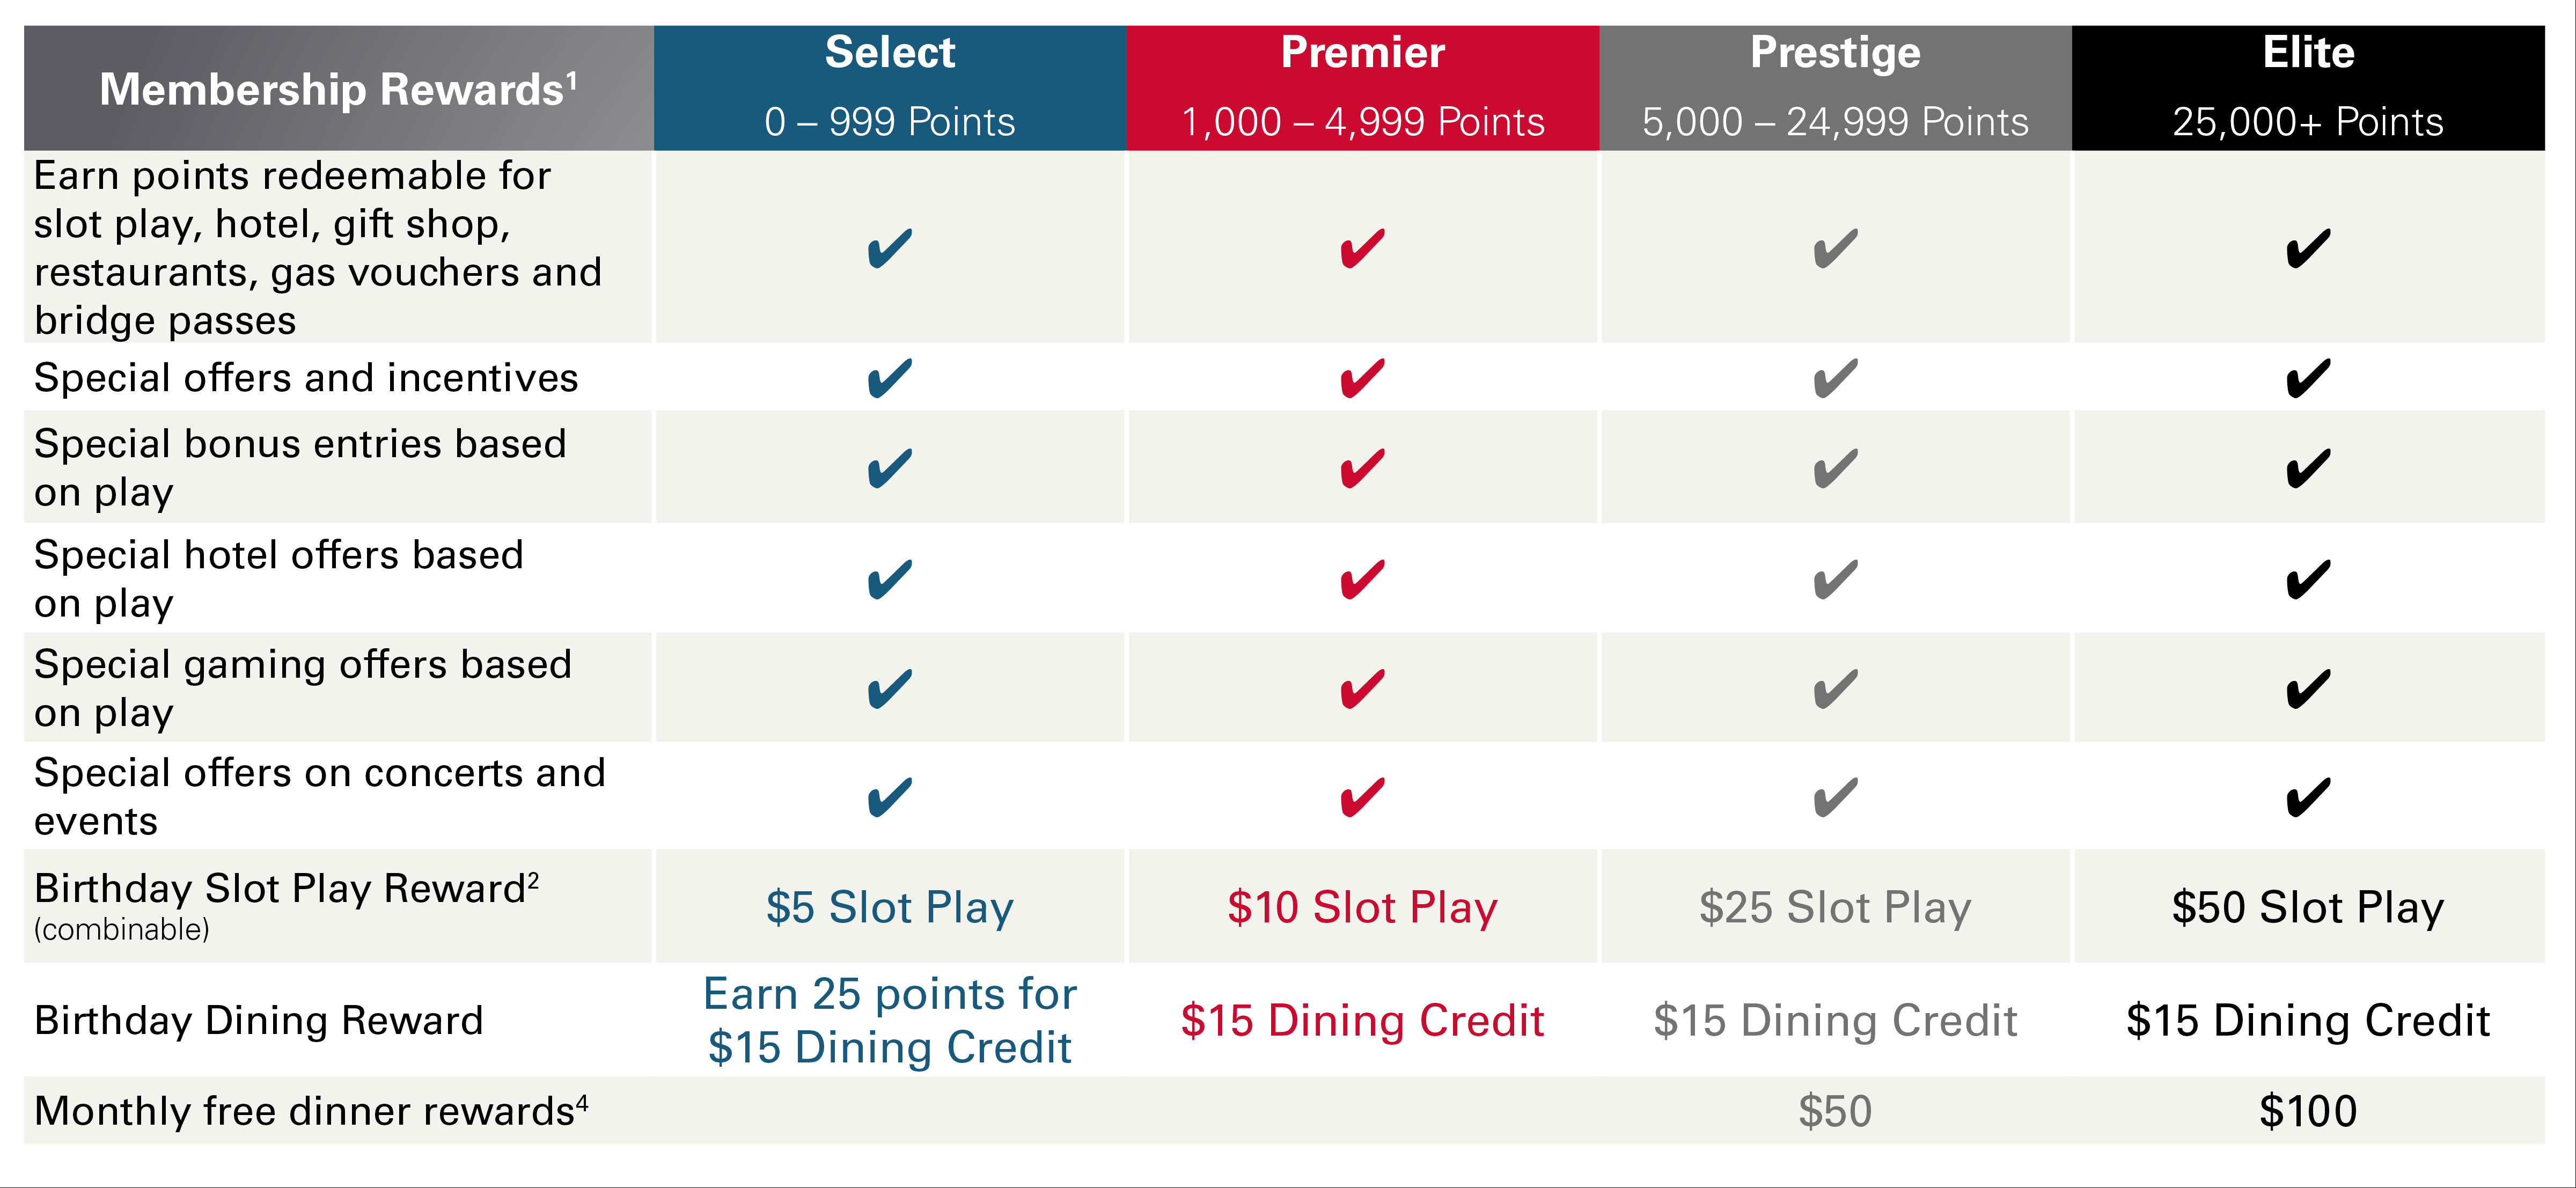Click the black Elite checkmark for earn points row
2576x1188 pixels.
click(2308, 248)
